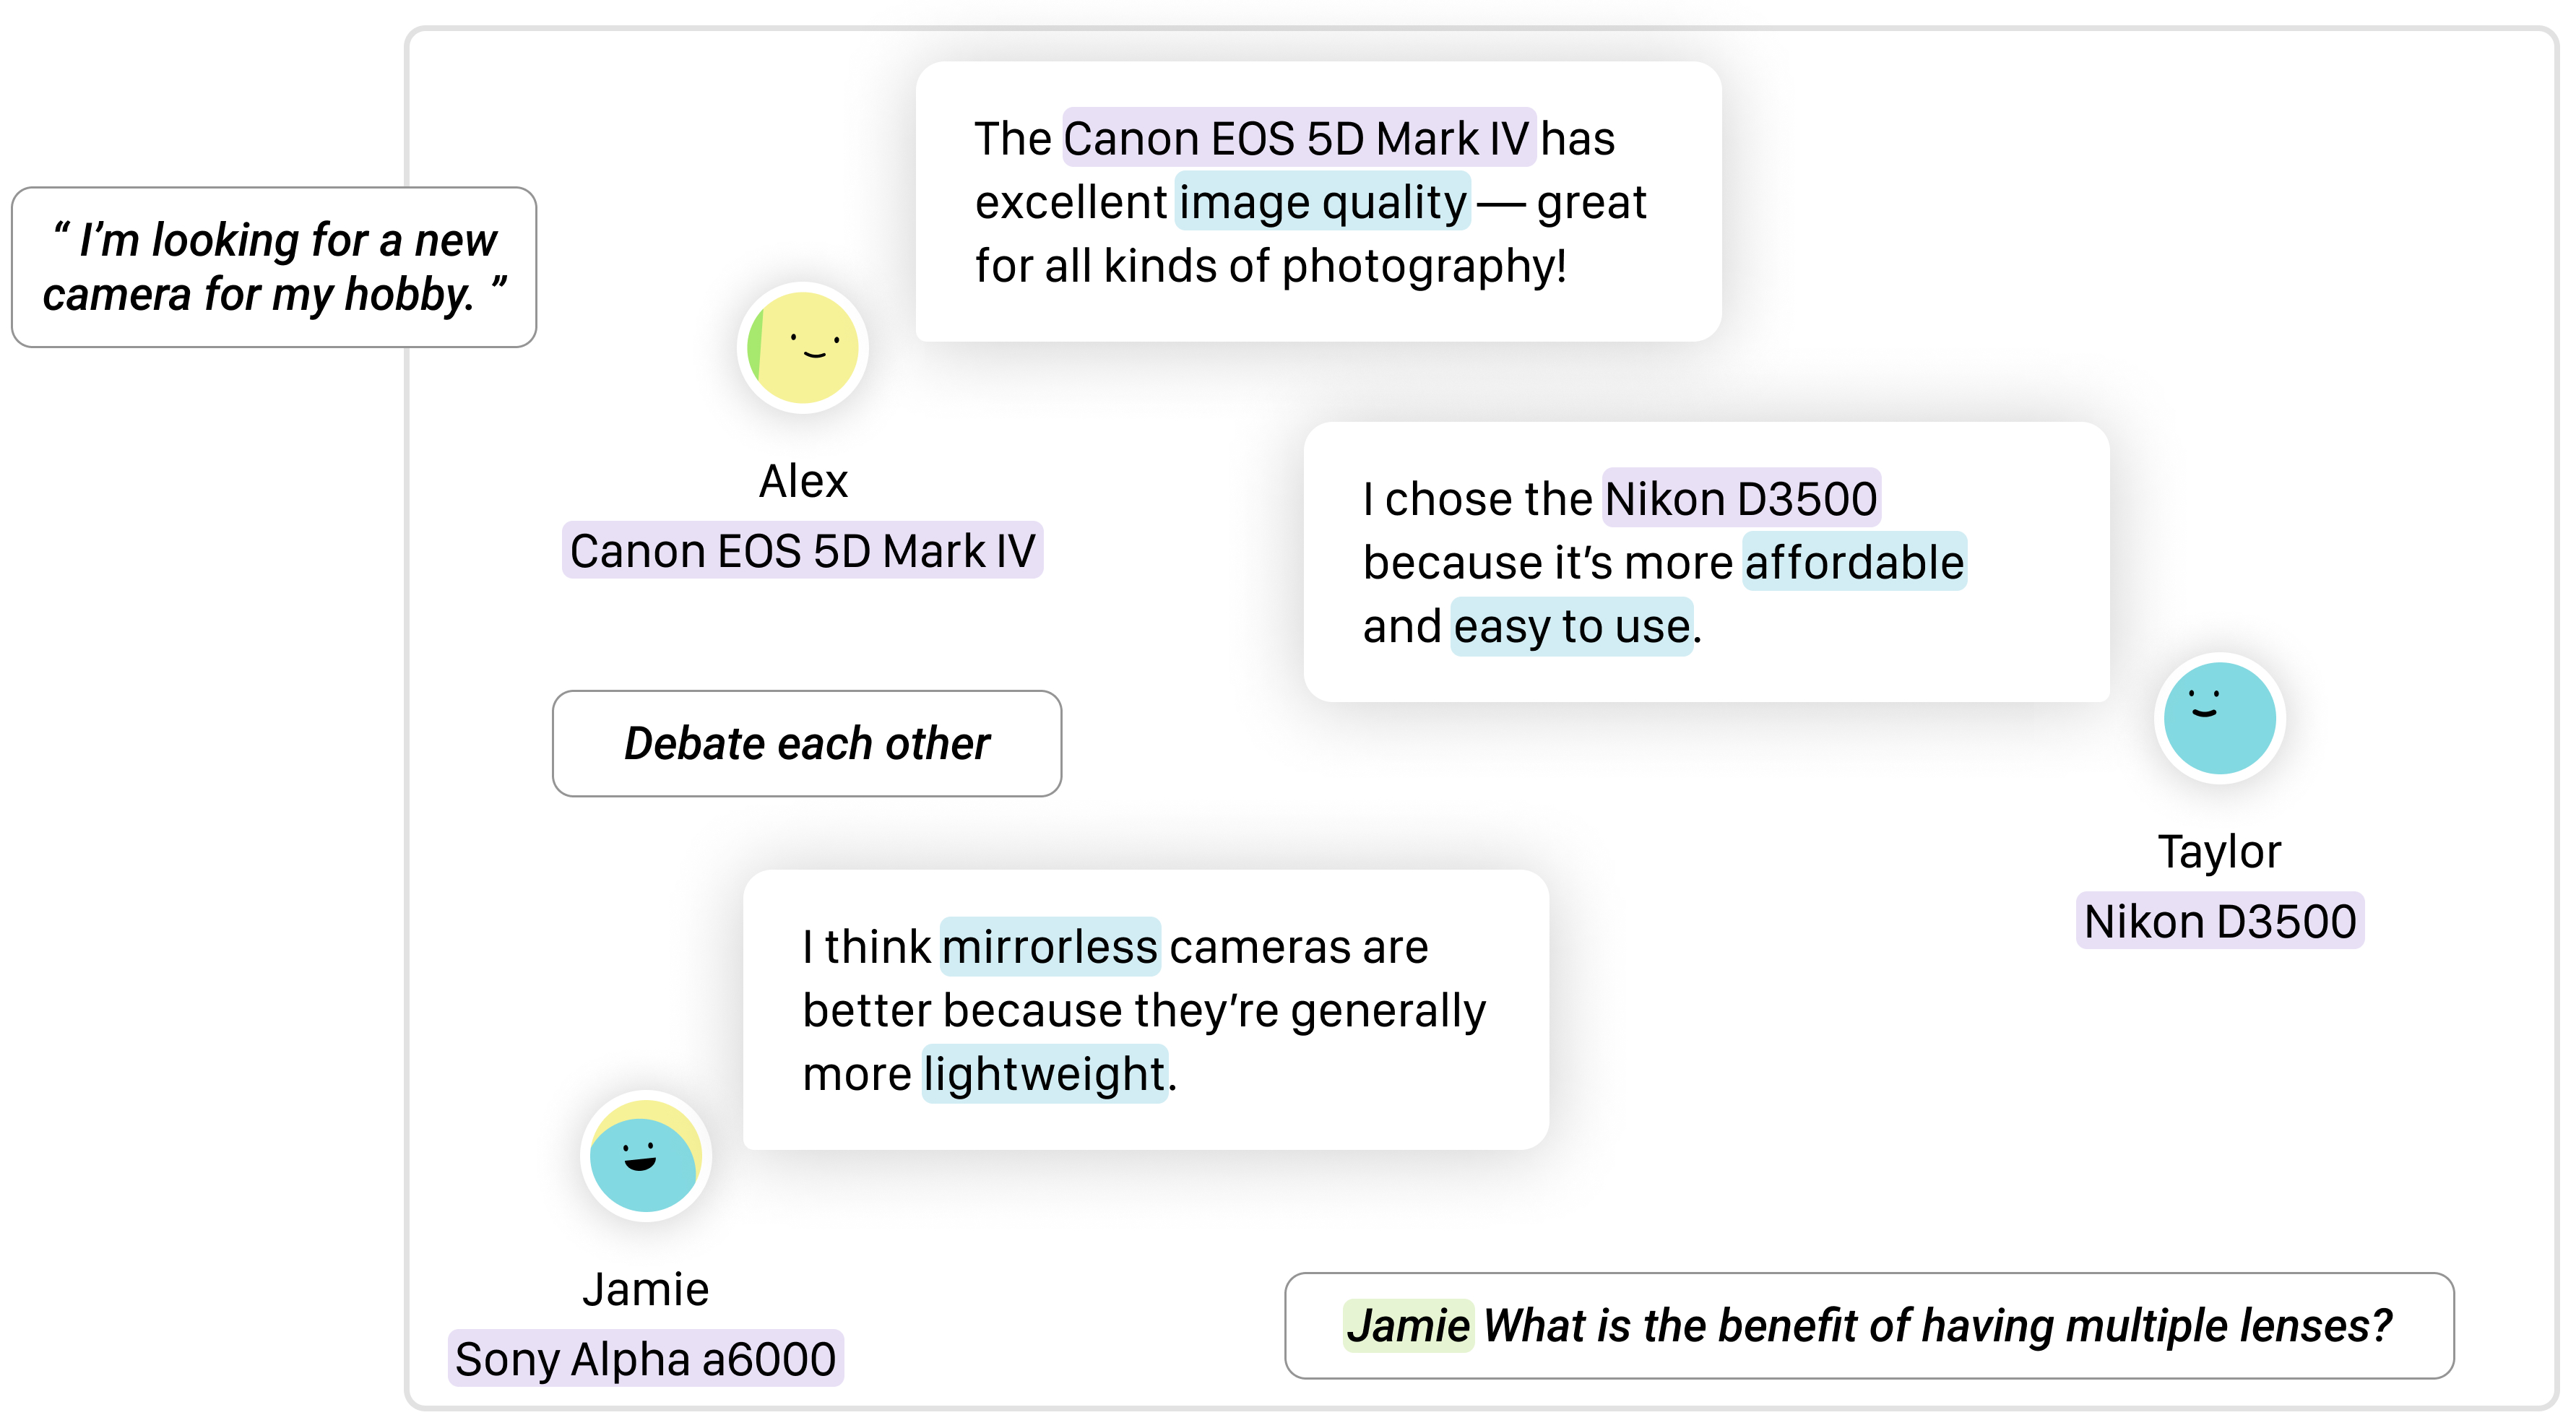2576x1428 pixels.
Task: Select the Jamie mention tag in question
Action: (x=1407, y=1325)
